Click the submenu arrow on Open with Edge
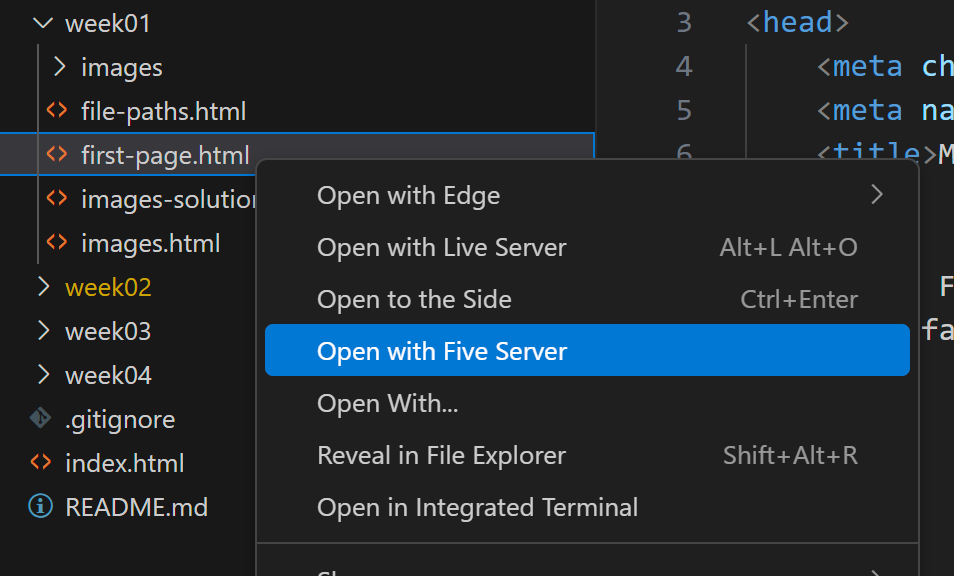Screen dimensions: 954x576 (878, 195)
